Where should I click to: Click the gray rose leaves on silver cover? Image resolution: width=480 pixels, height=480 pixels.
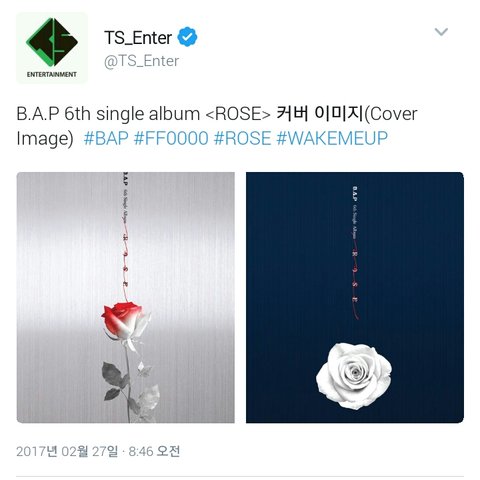pos(131,388)
